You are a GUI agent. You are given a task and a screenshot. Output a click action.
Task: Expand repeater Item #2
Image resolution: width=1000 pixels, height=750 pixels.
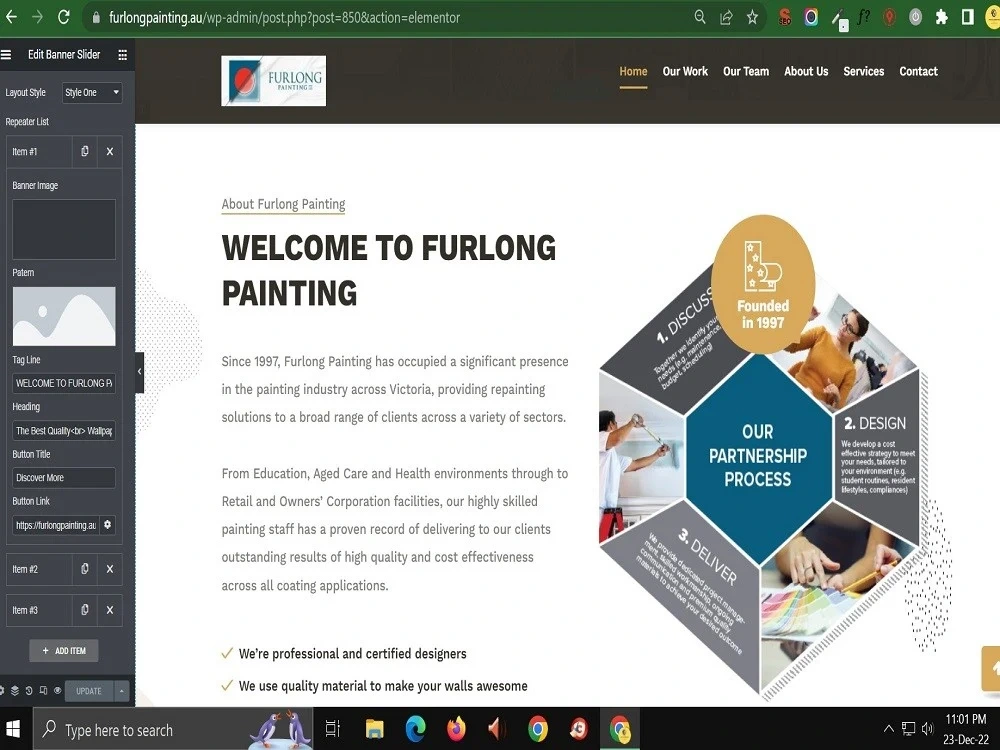coord(39,569)
